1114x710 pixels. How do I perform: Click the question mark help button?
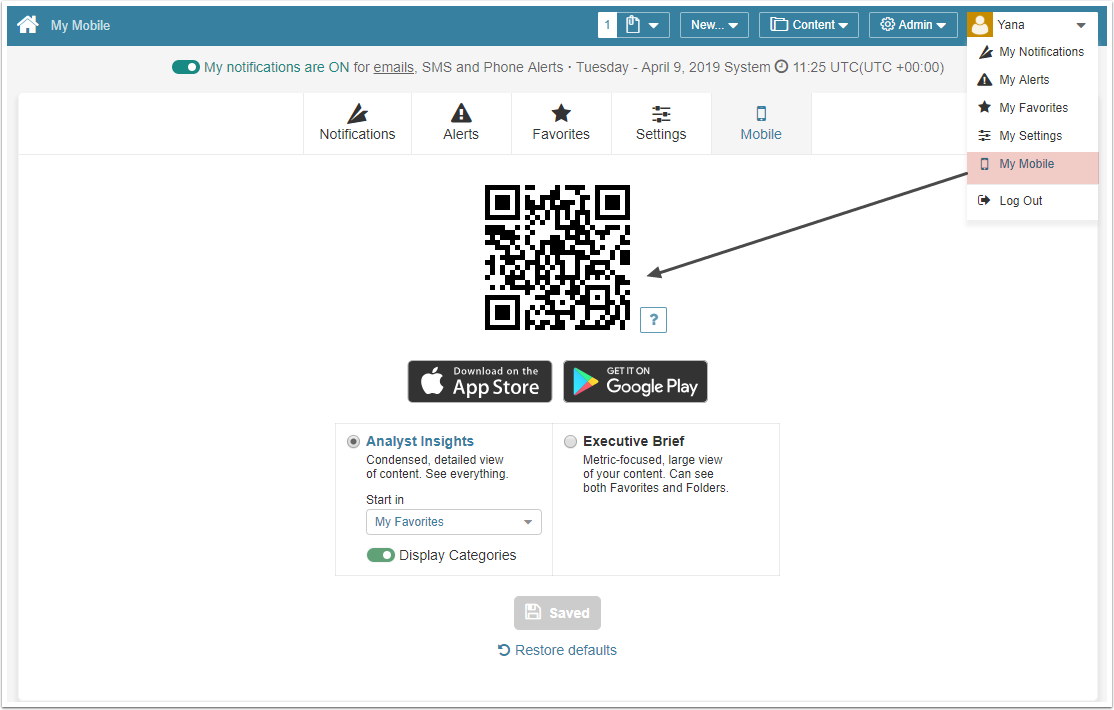(654, 320)
